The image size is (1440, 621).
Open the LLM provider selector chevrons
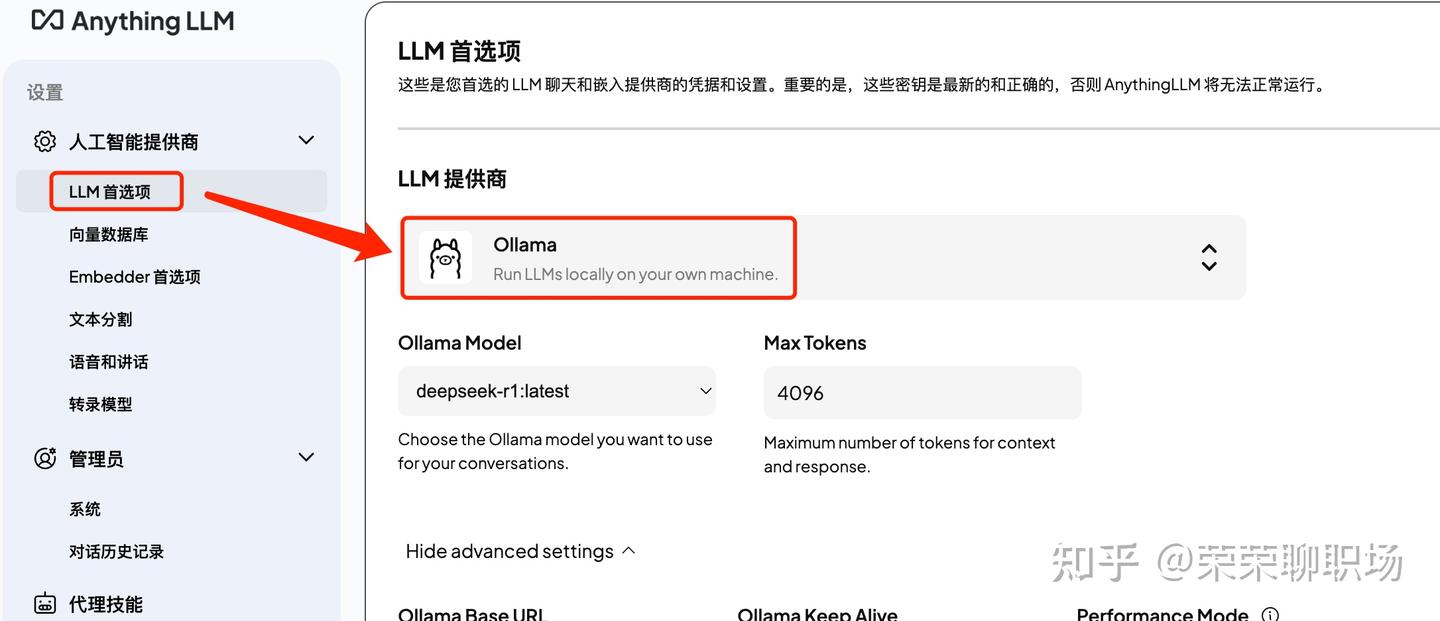coord(1208,257)
